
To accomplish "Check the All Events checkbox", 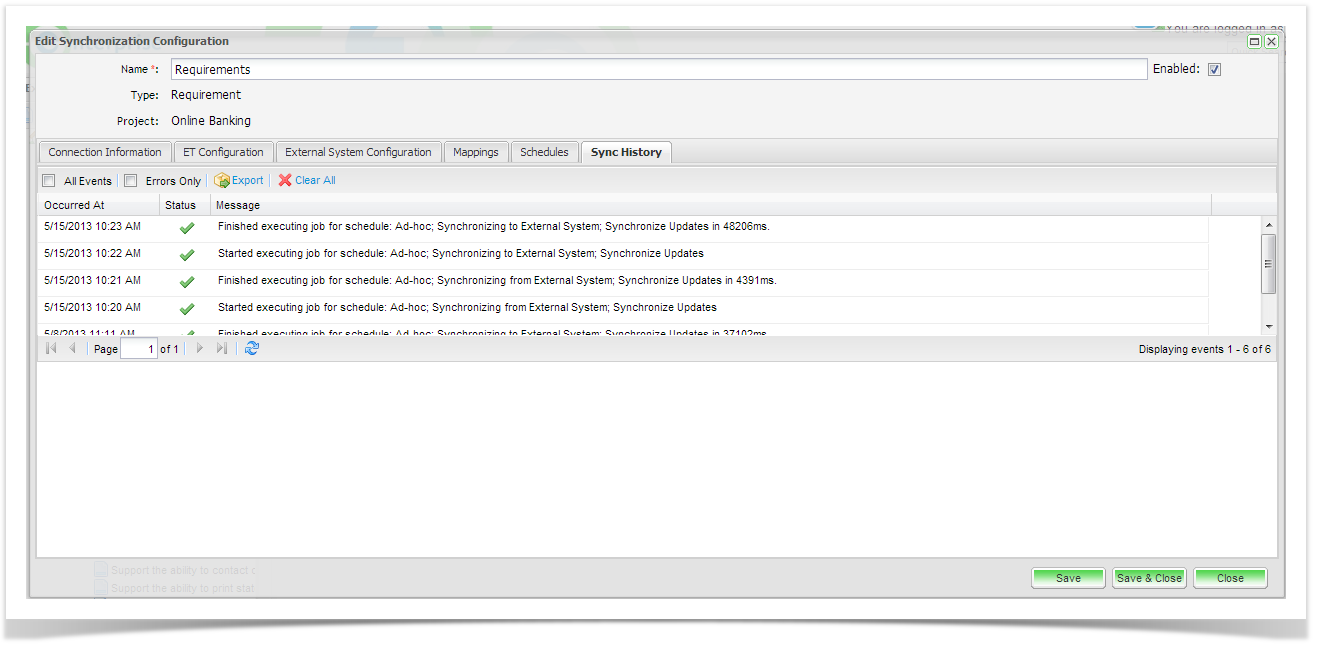I will click(49, 181).
